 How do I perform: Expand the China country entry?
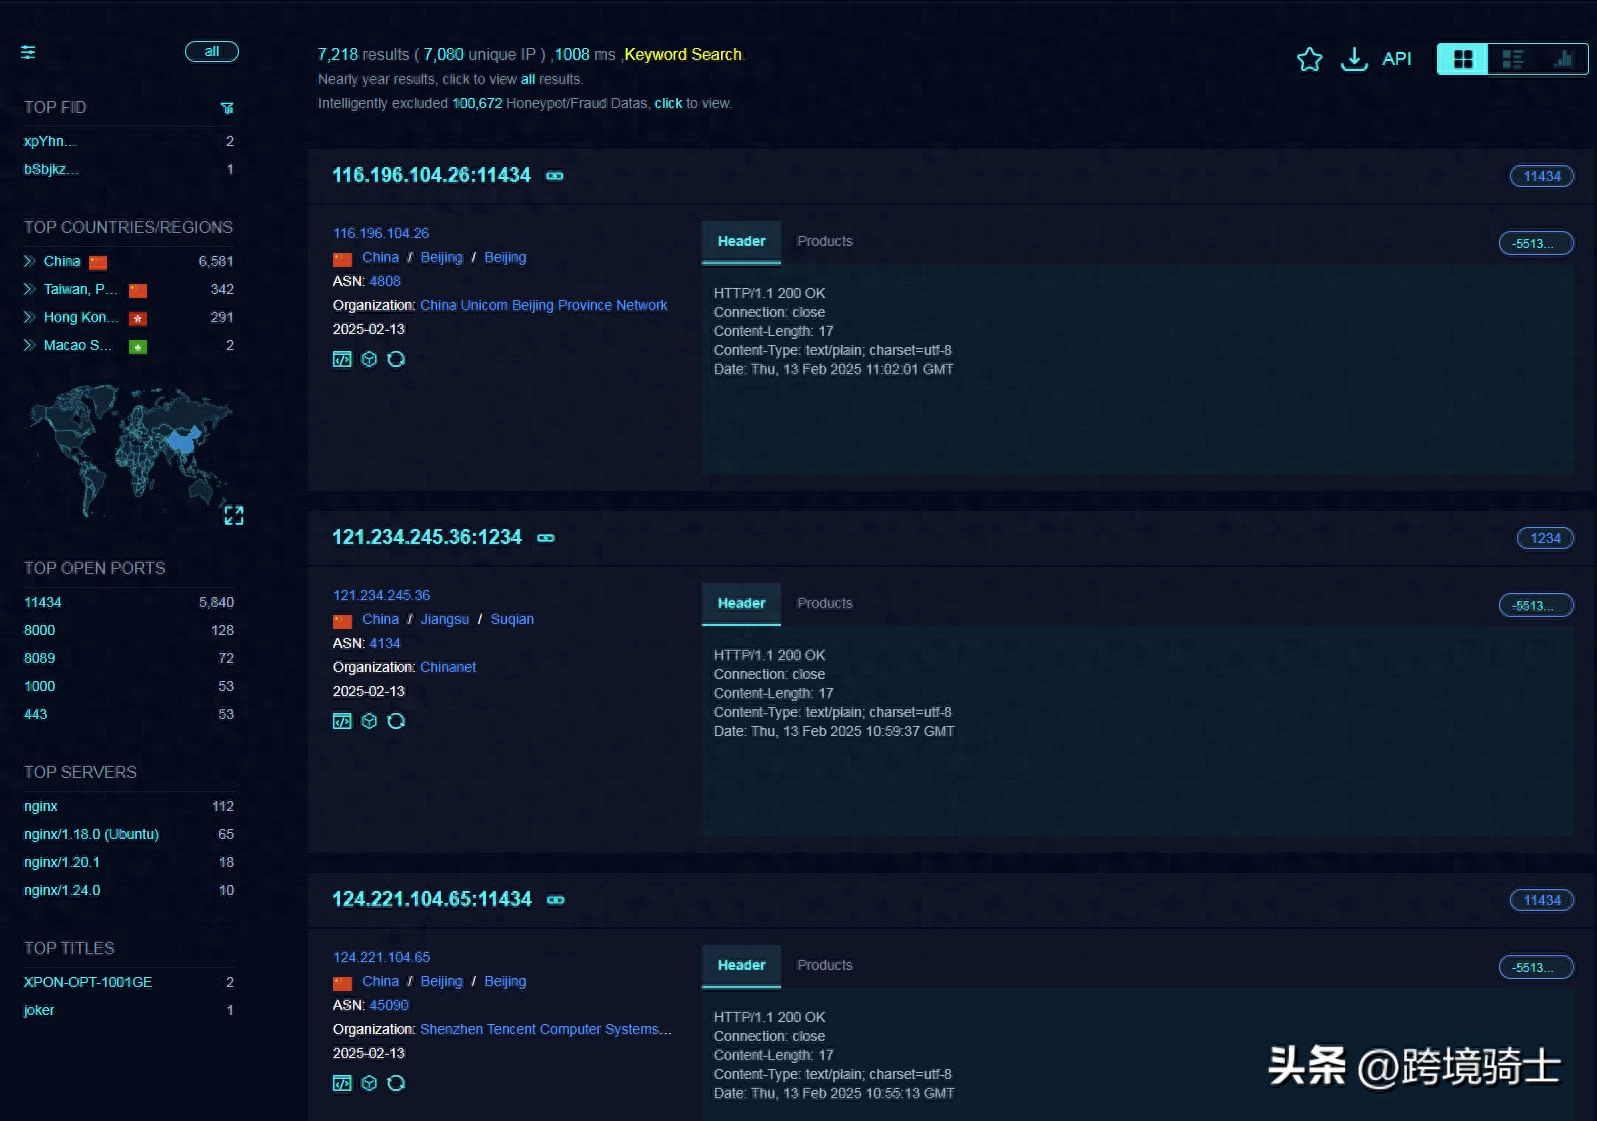coord(30,261)
